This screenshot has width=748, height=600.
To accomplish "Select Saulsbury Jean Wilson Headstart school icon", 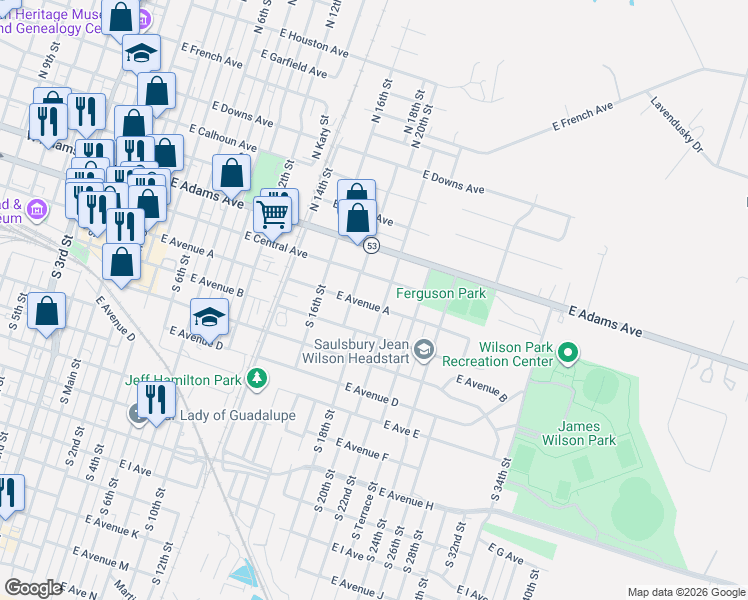I will pyautogui.click(x=423, y=351).
